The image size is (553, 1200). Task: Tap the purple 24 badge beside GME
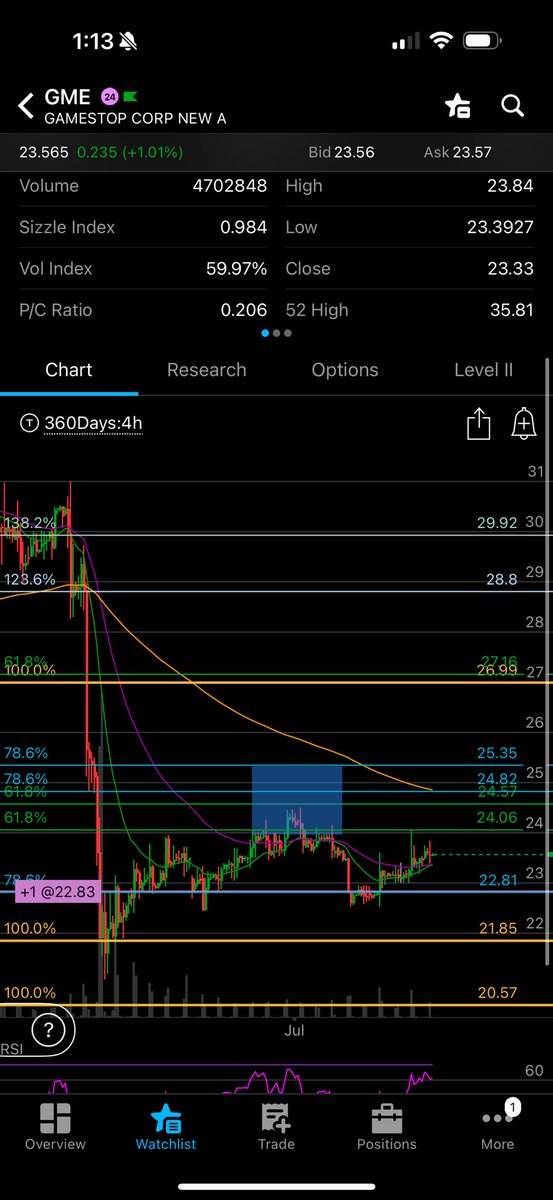[x=110, y=97]
